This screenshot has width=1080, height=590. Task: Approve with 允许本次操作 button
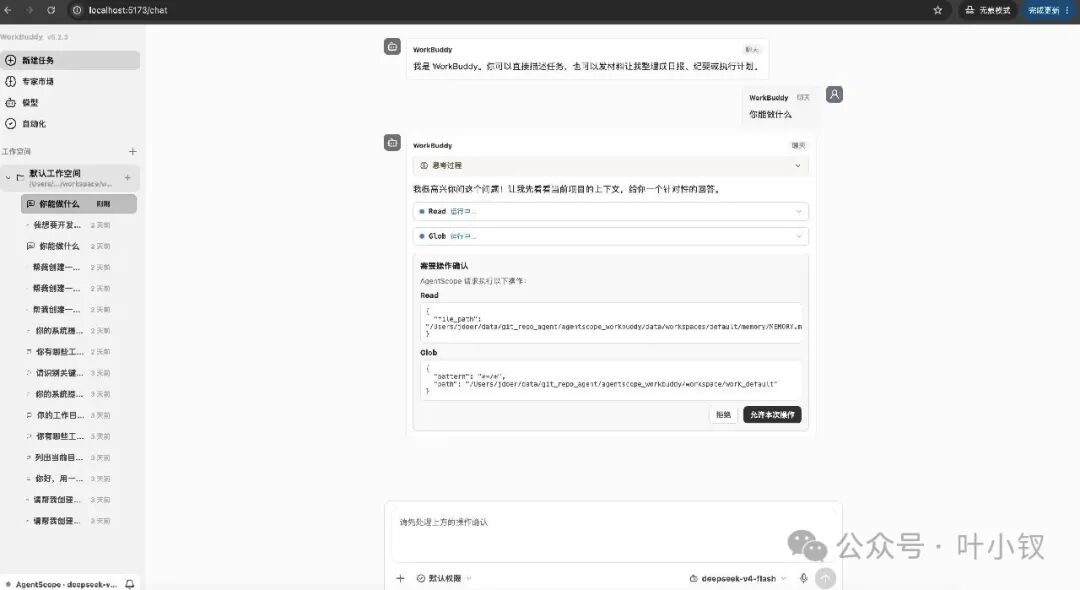click(x=772, y=414)
